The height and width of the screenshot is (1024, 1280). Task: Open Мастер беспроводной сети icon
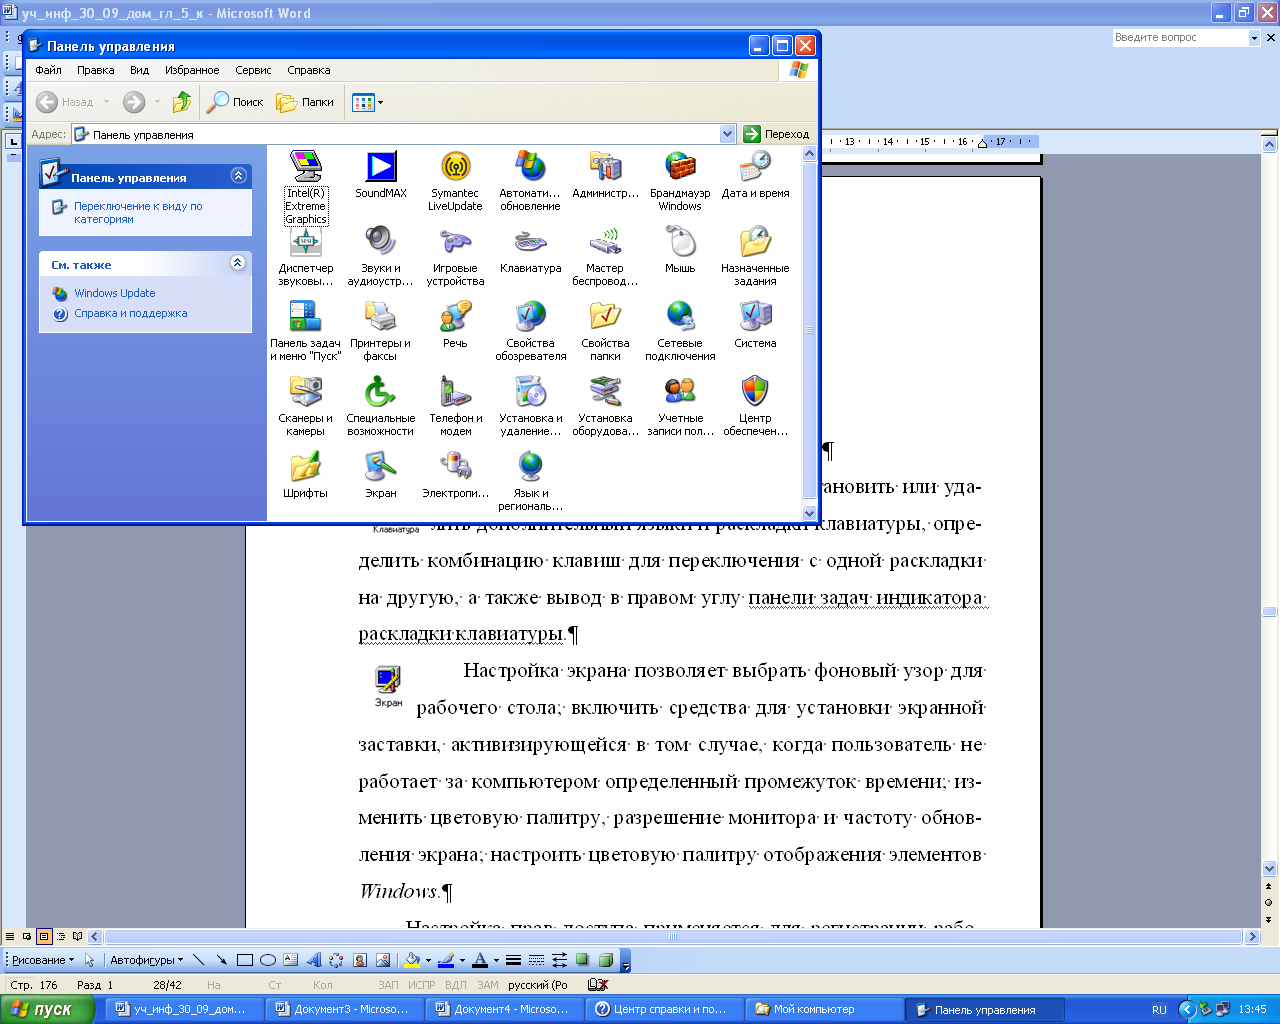605,242
